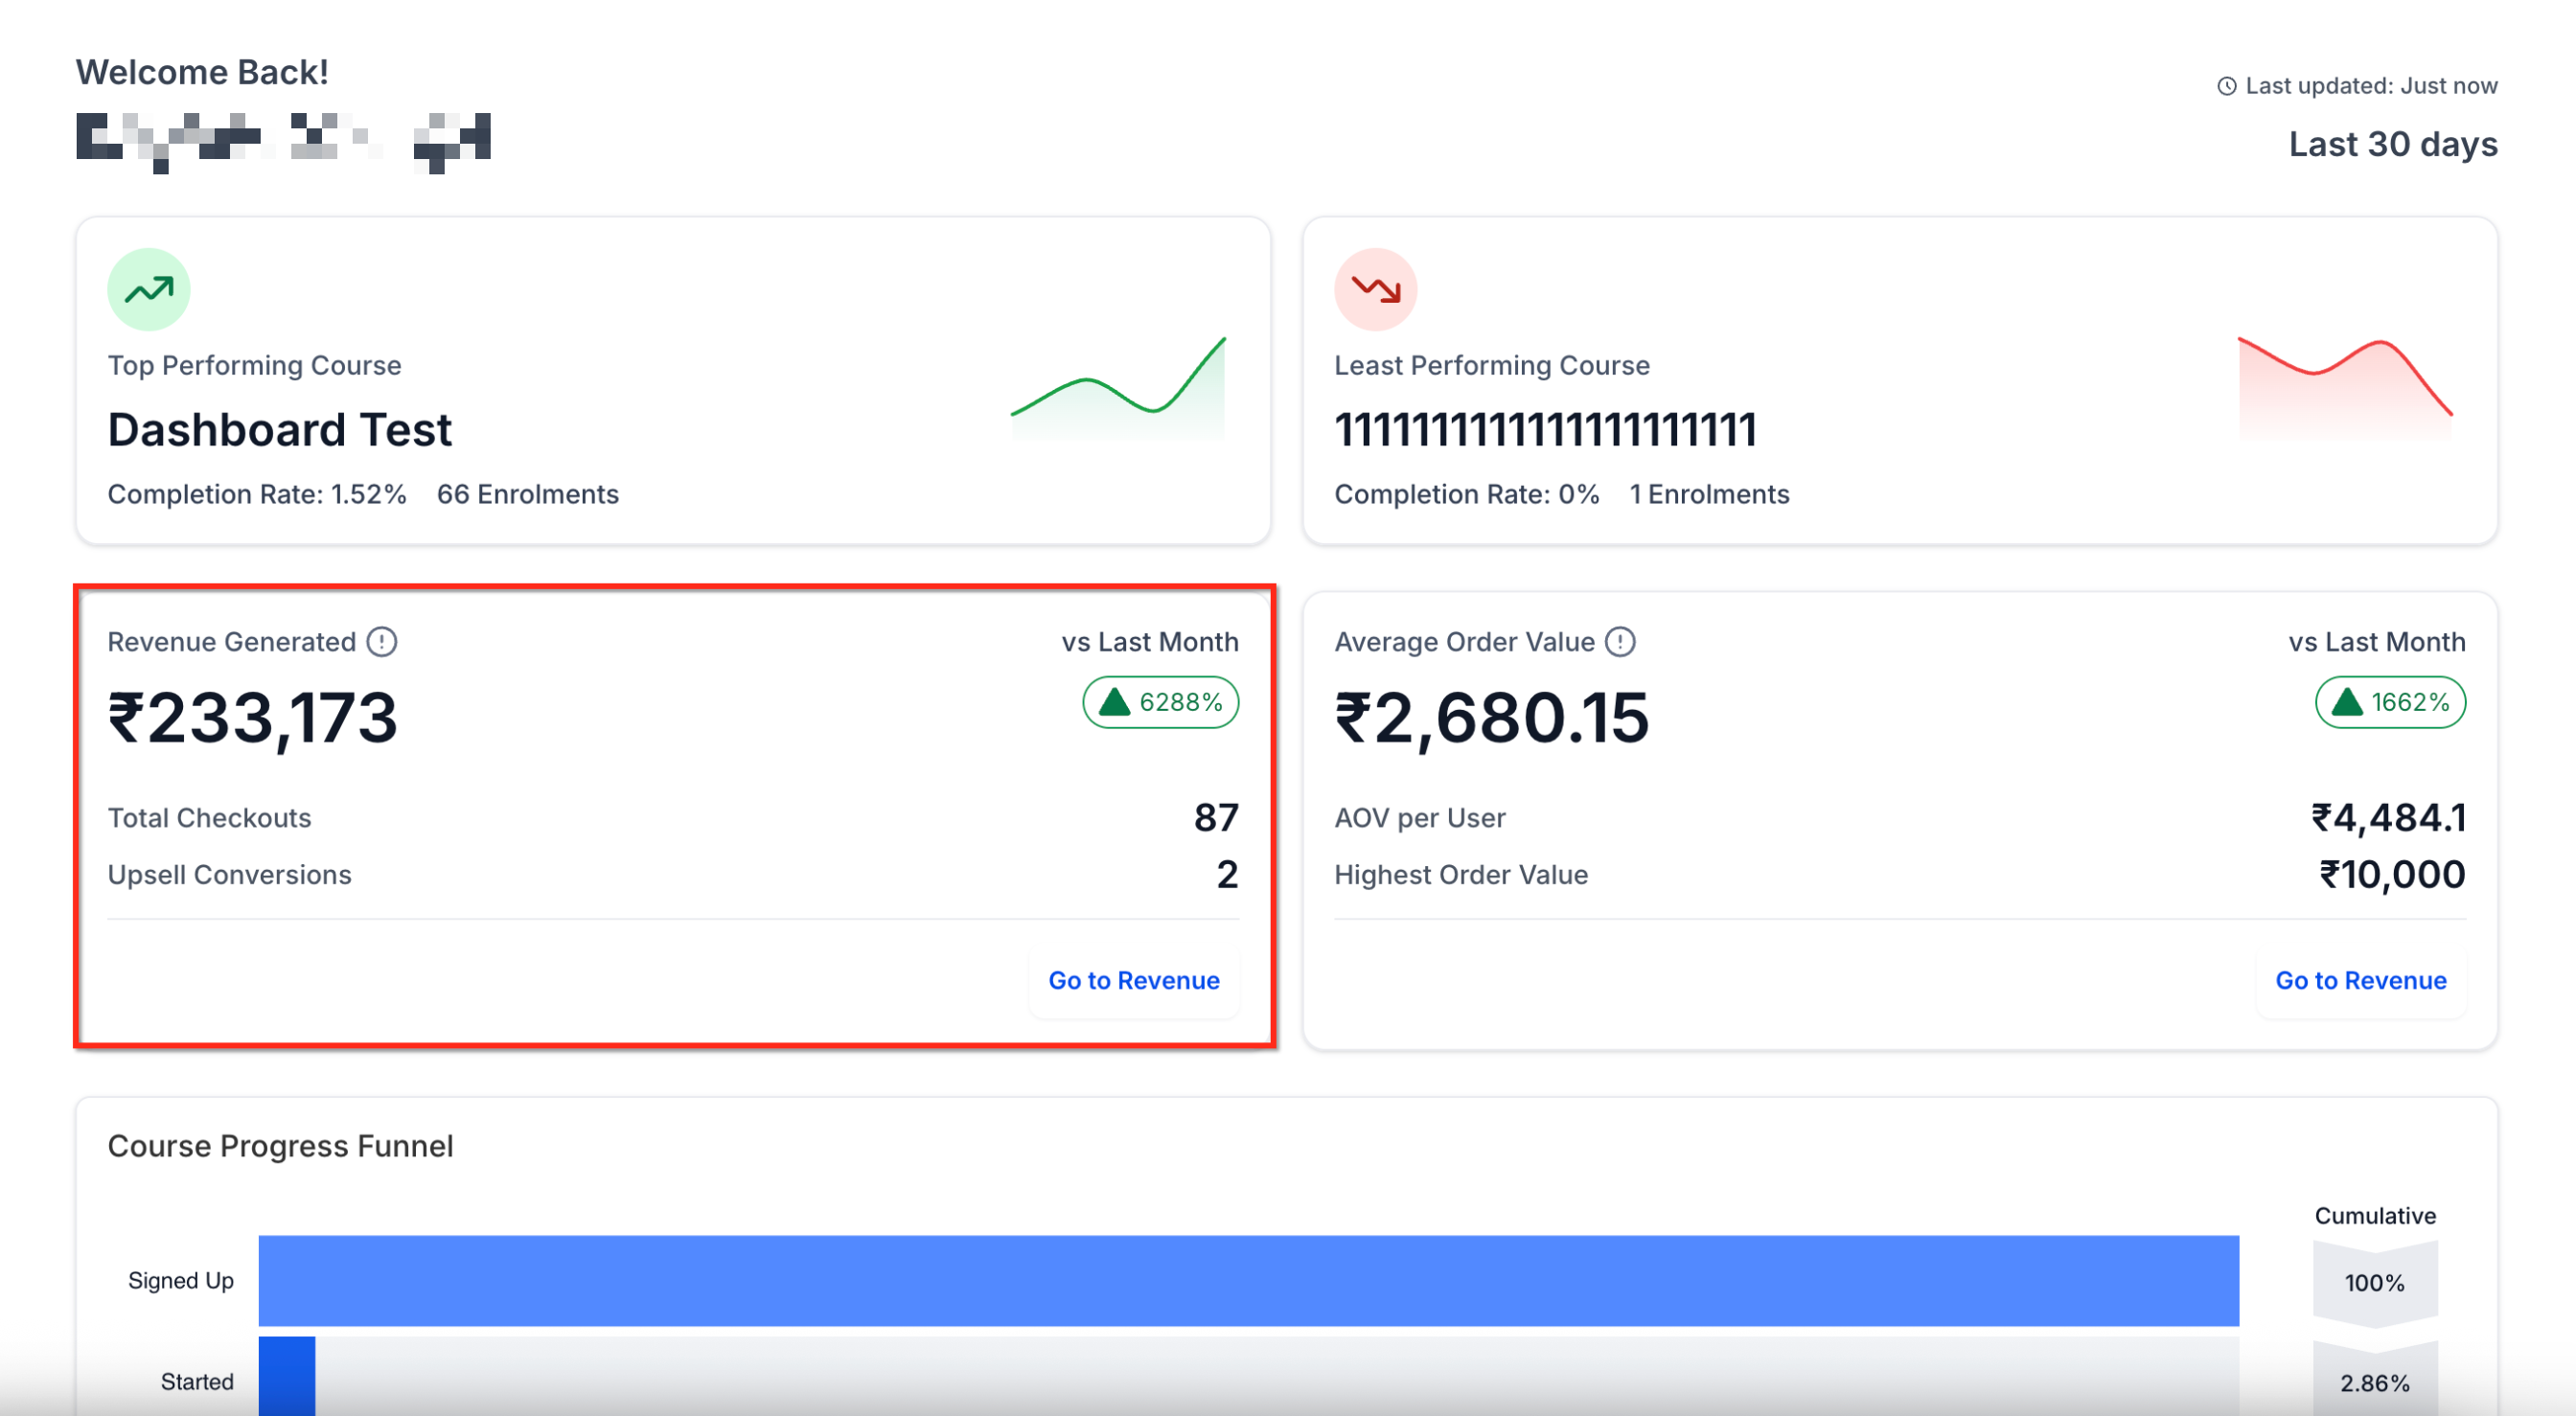Click the Signed Up funnel bar

coord(1248,1281)
